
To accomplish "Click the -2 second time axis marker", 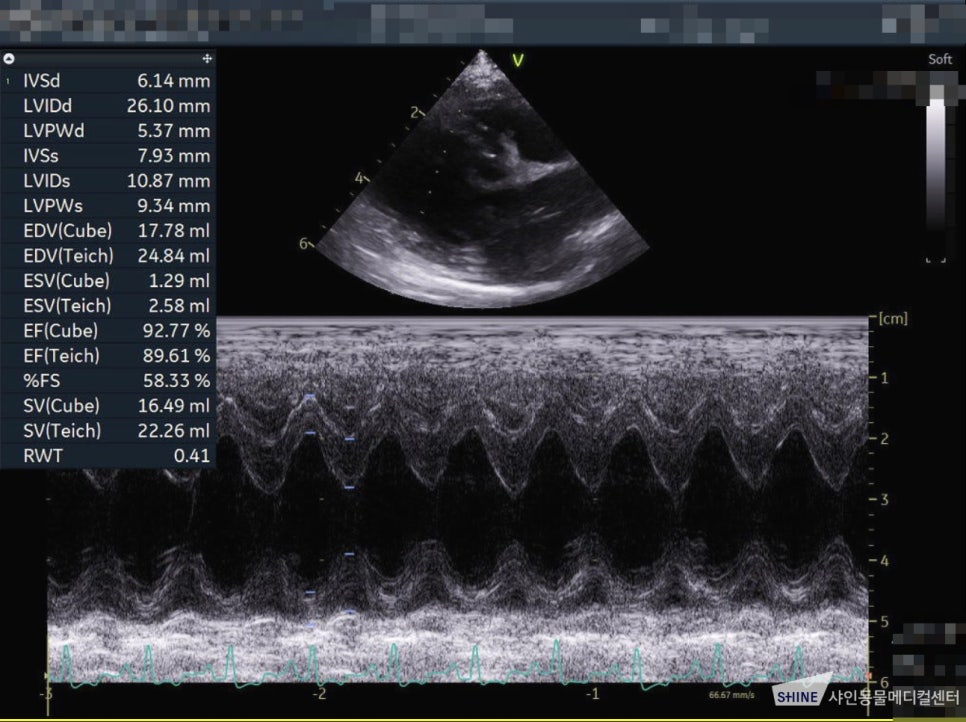I will pos(319,694).
